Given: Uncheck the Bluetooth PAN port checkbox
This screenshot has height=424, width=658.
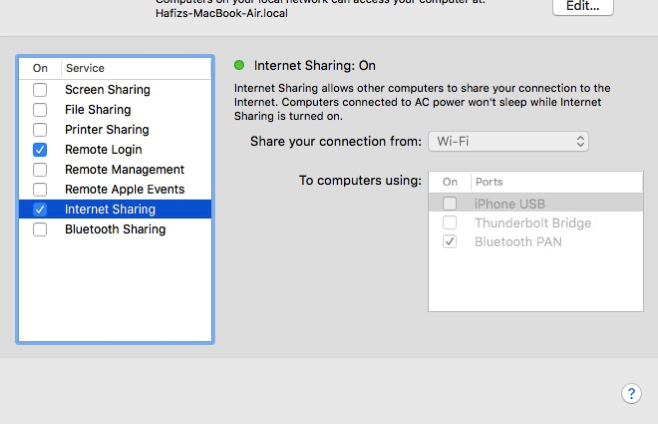Looking at the screenshot, I should pyautogui.click(x=450, y=241).
